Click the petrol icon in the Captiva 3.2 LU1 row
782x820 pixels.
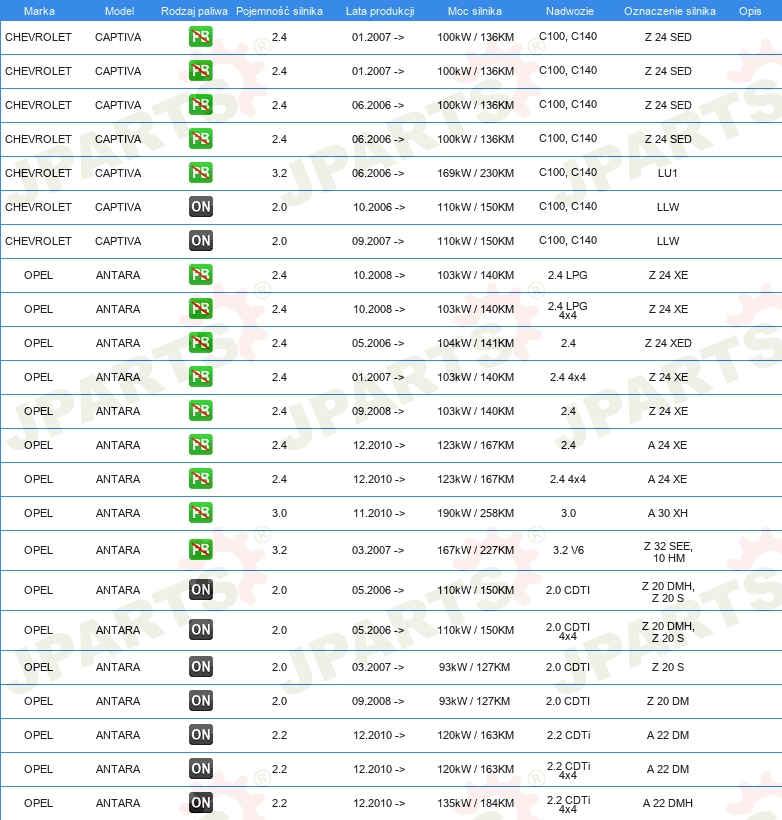coord(201,173)
